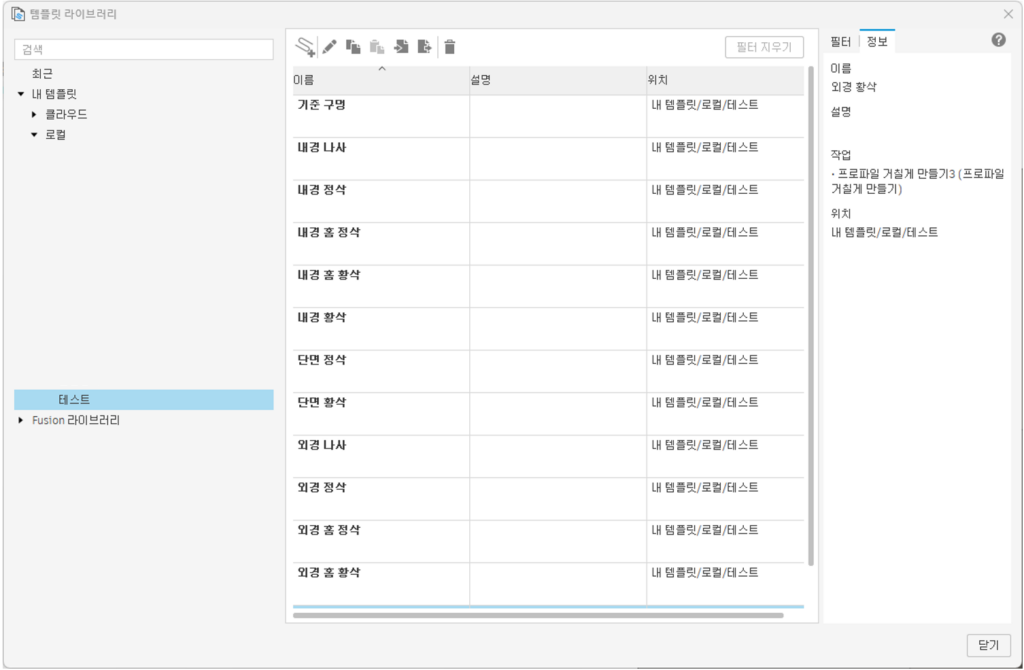Click the copy template icon

coord(353,47)
